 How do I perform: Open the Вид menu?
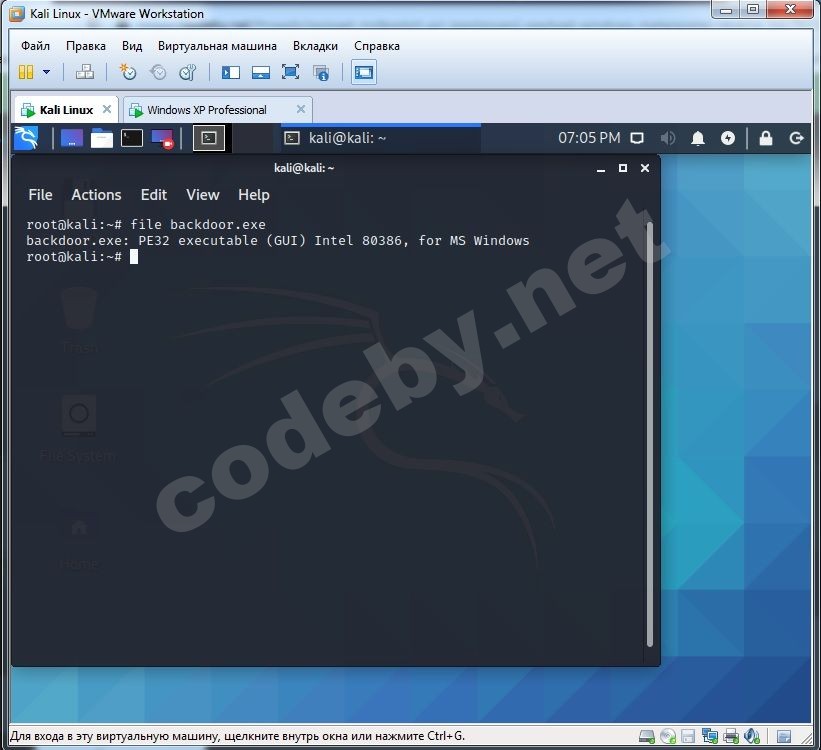pos(132,46)
